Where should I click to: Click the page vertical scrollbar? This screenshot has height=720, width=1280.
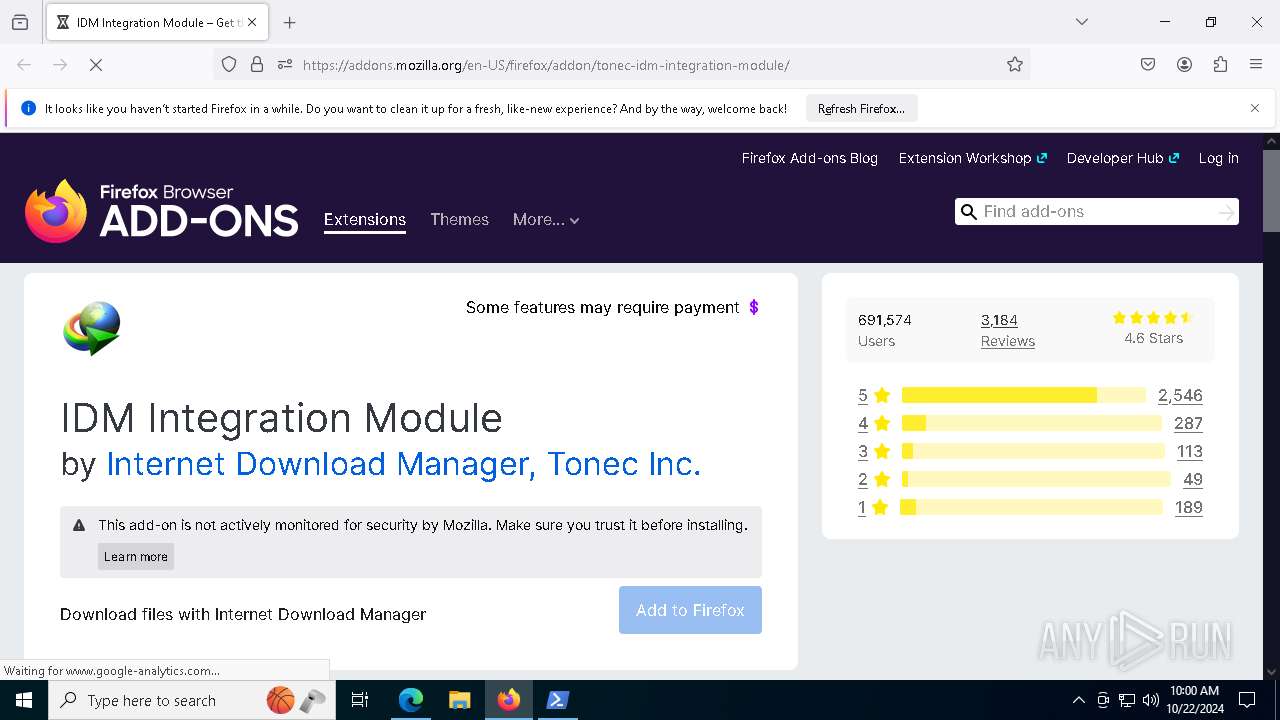click(x=1271, y=190)
